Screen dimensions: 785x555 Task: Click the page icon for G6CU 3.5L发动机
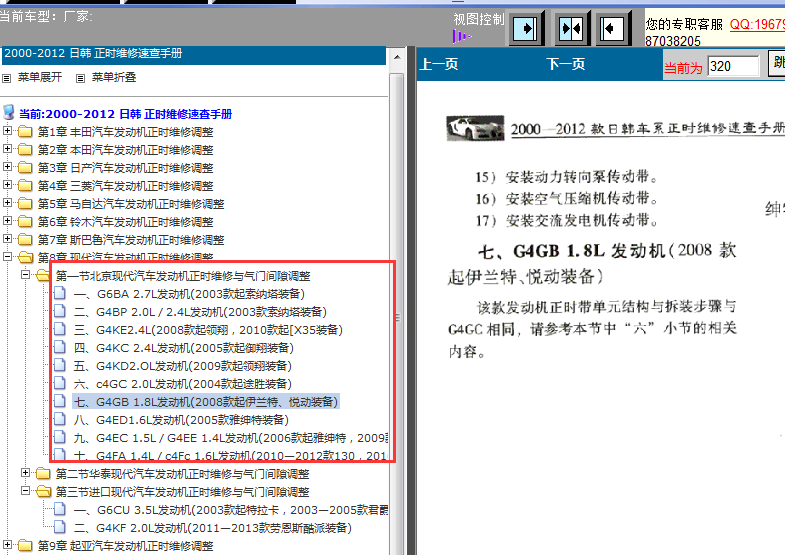tap(60, 509)
